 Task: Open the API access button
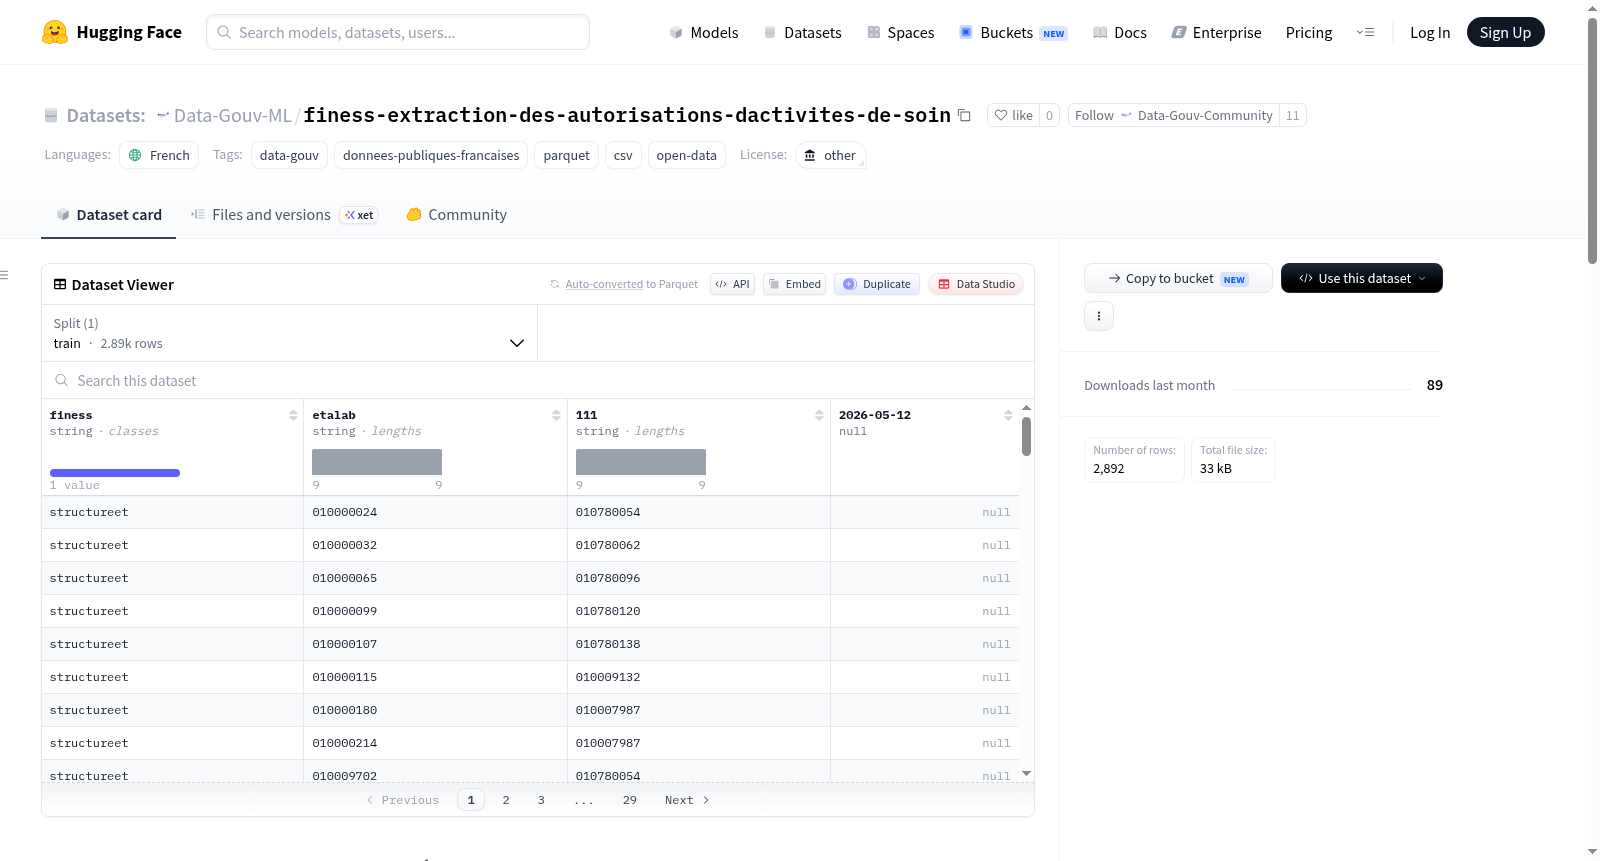tap(732, 284)
